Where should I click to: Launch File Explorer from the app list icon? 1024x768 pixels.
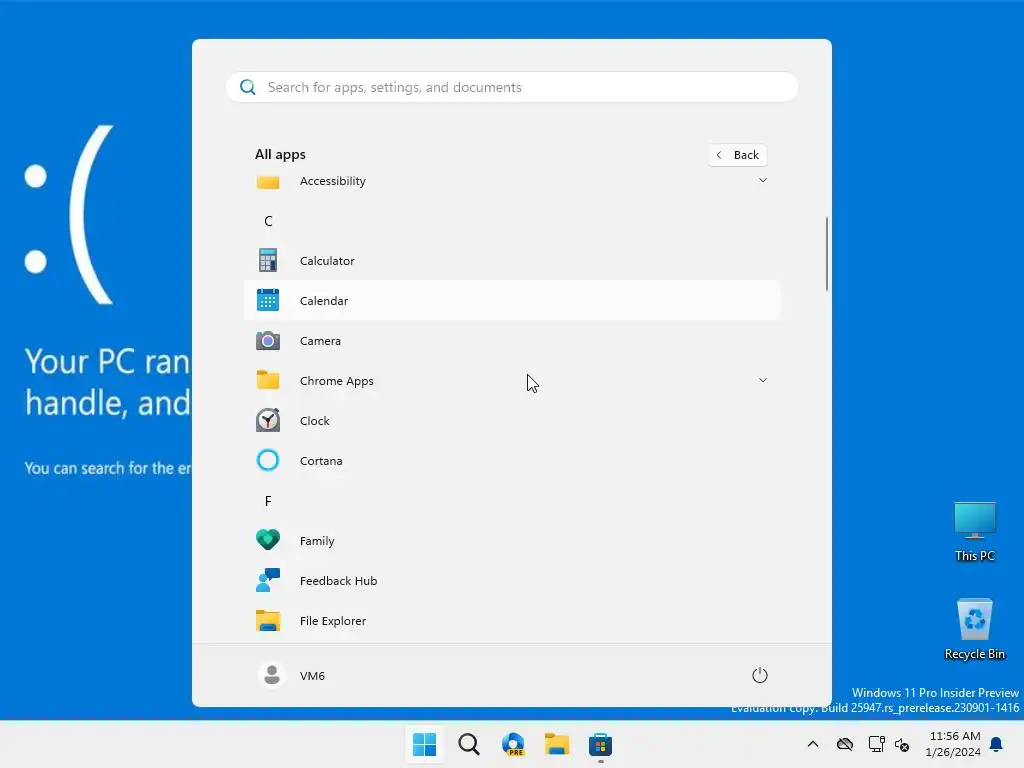tap(268, 620)
